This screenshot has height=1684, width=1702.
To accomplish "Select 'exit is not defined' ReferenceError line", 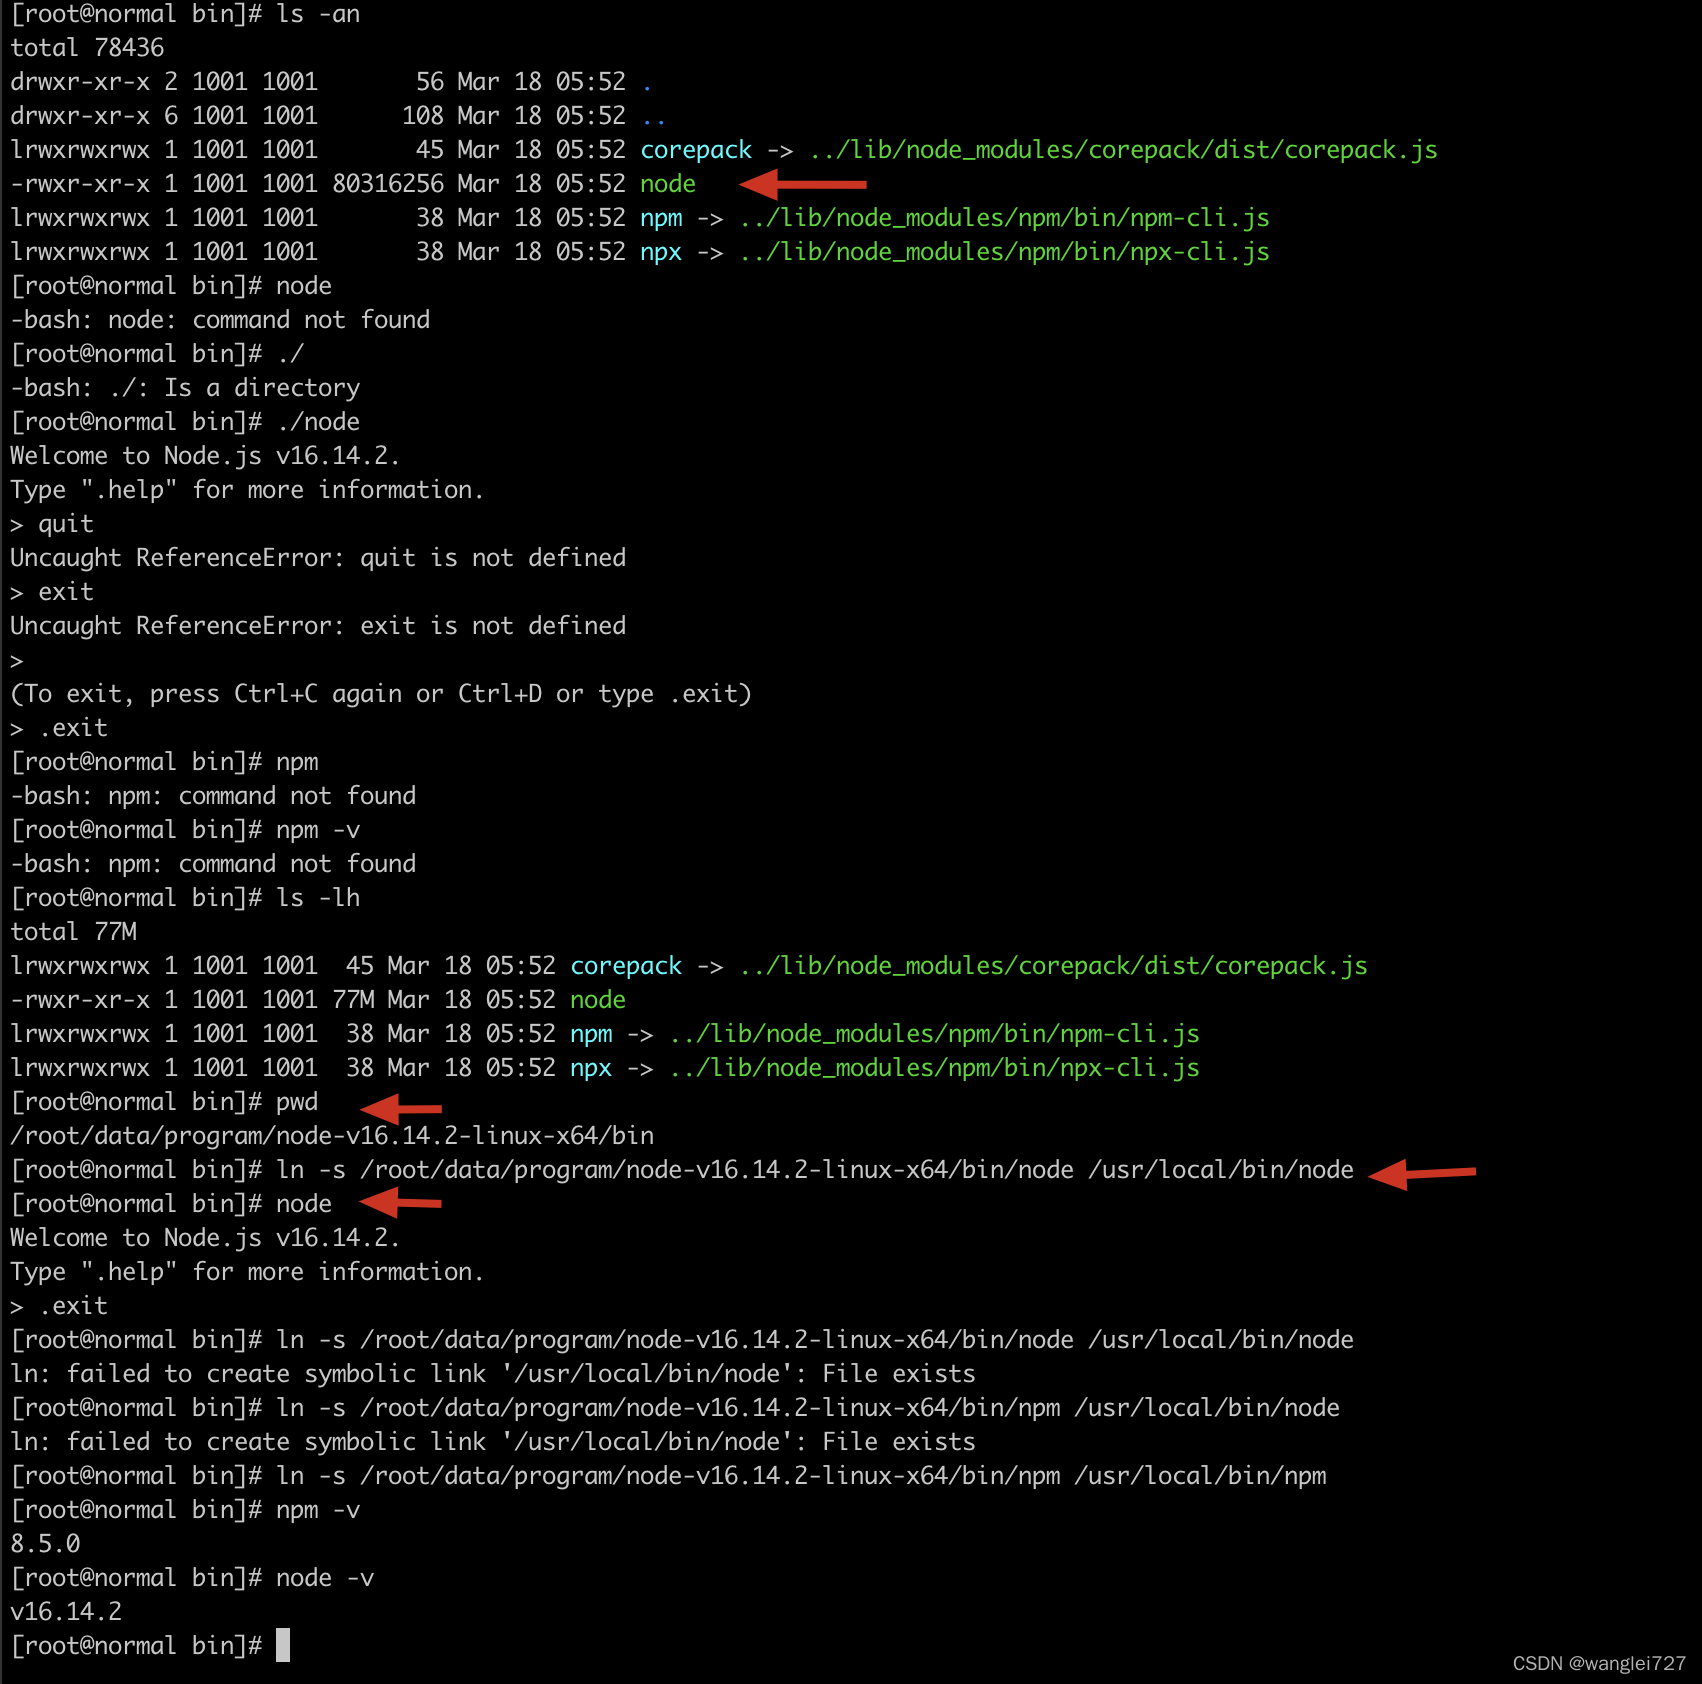I will (x=318, y=626).
